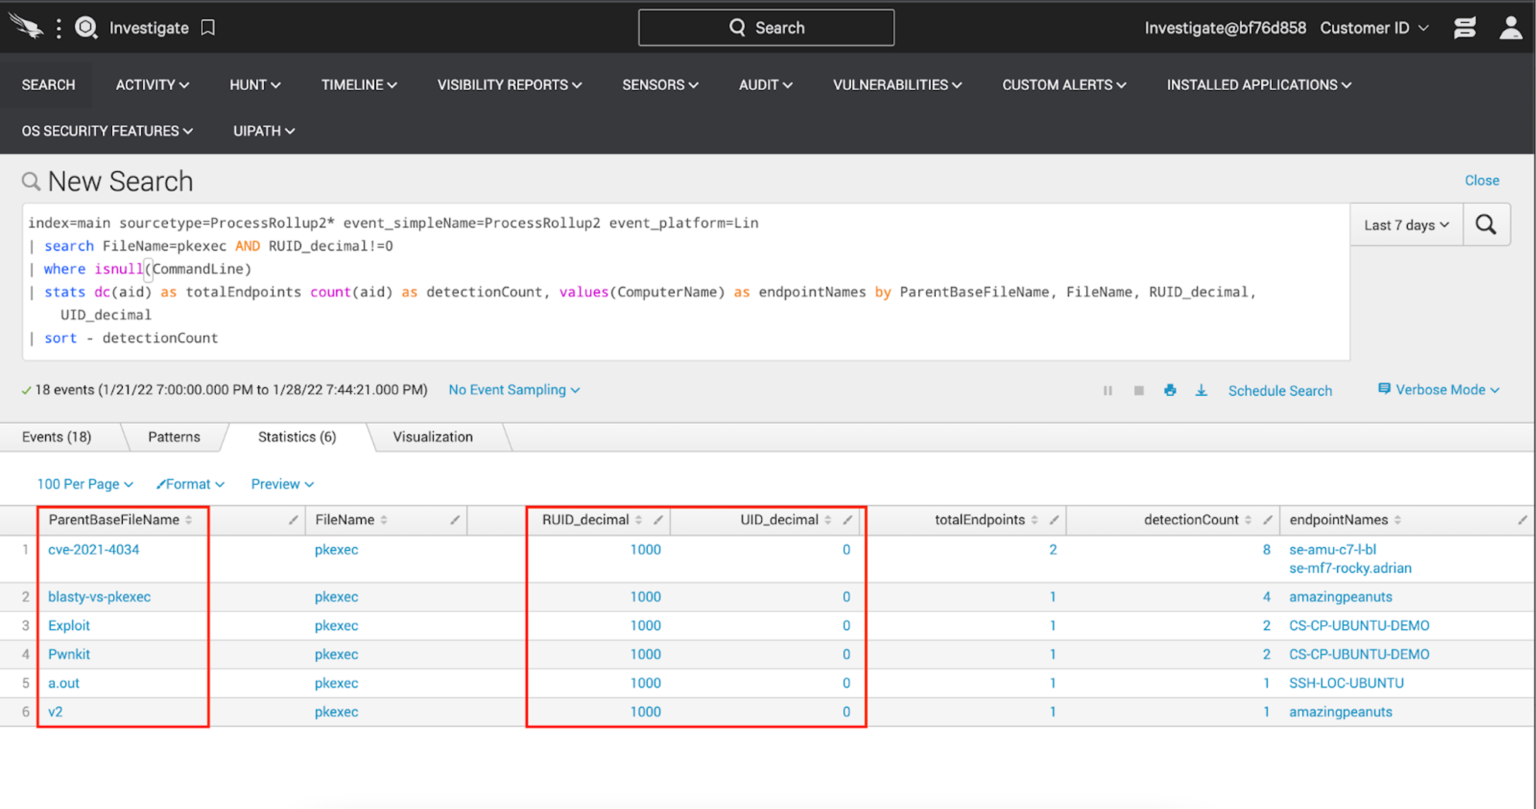Toggle sorting on the RUID_decimal column
Screen dimensions: 1536x809
[639, 519]
